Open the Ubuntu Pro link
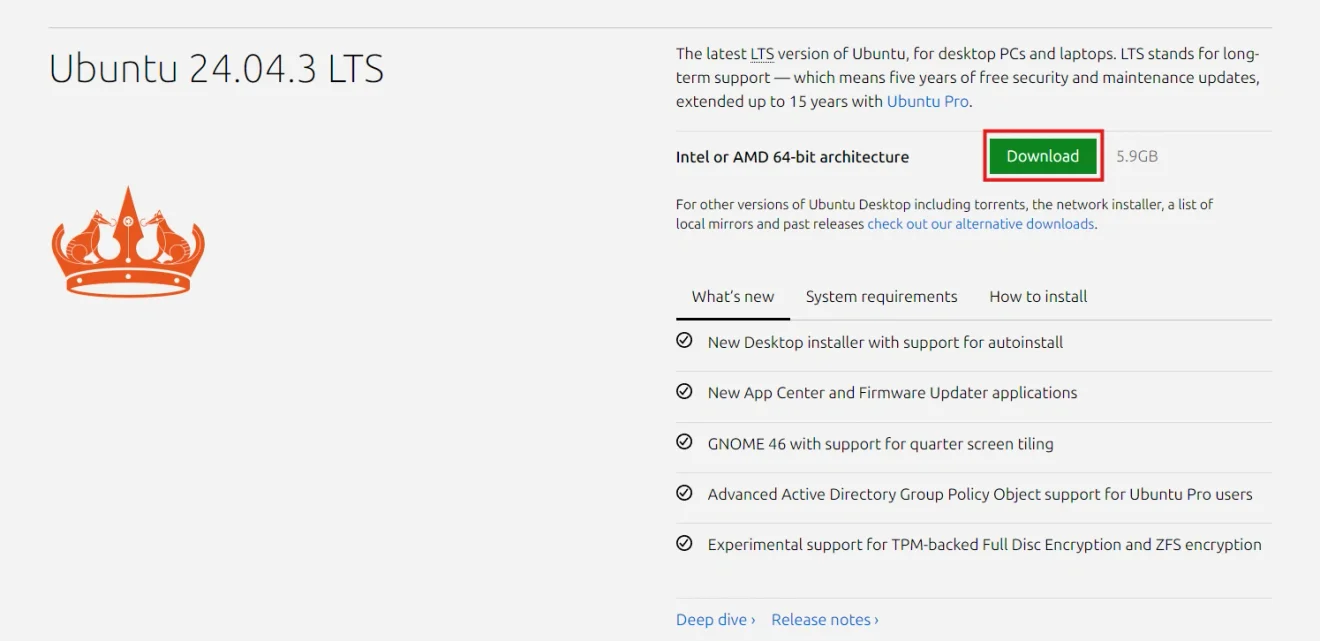The height and width of the screenshot is (641, 1320). pyautogui.click(x=927, y=101)
